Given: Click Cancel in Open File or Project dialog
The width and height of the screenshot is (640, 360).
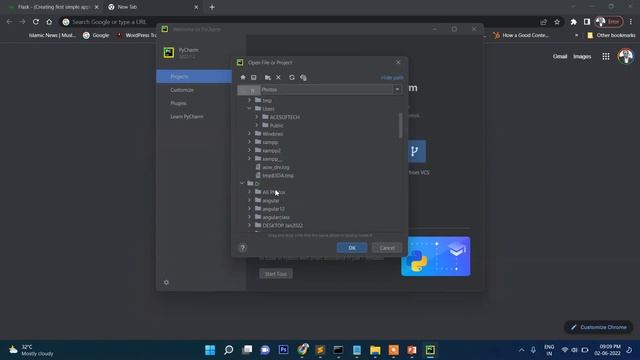Looking at the screenshot, I should tap(387, 248).
